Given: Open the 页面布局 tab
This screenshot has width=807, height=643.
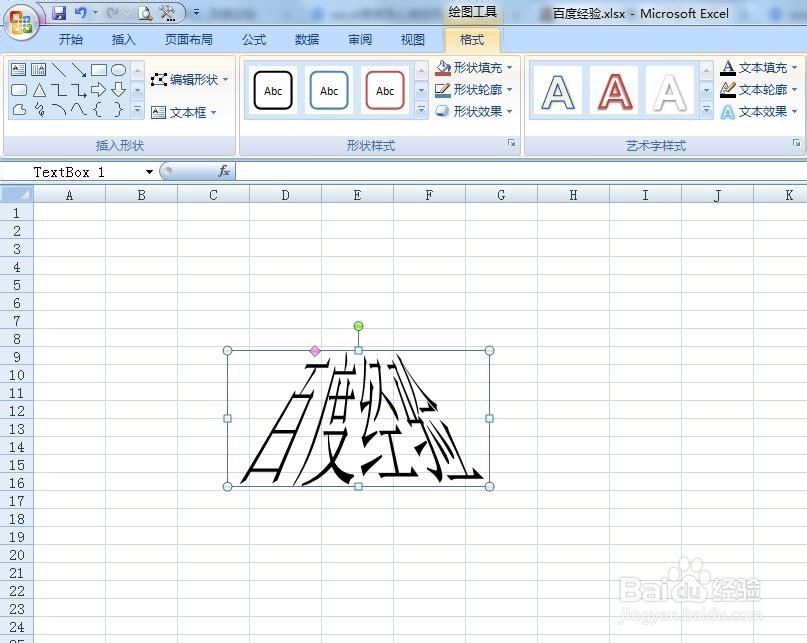Looking at the screenshot, I should (x=188, y=40).
